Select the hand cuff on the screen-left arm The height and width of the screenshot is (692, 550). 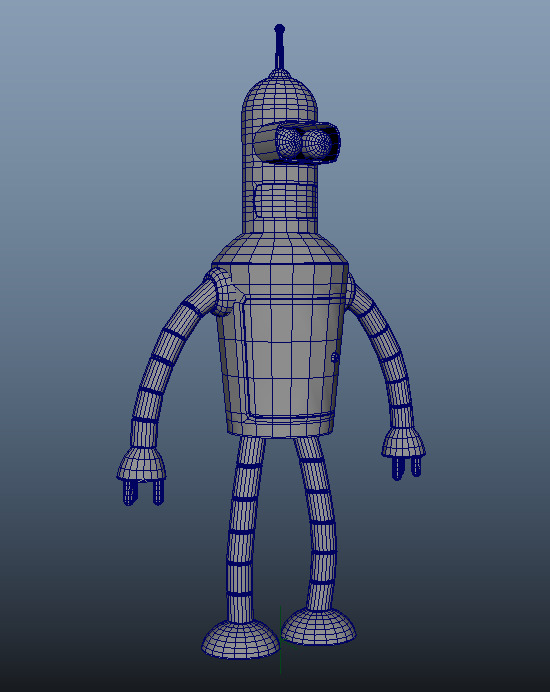[x=141, y=464]
